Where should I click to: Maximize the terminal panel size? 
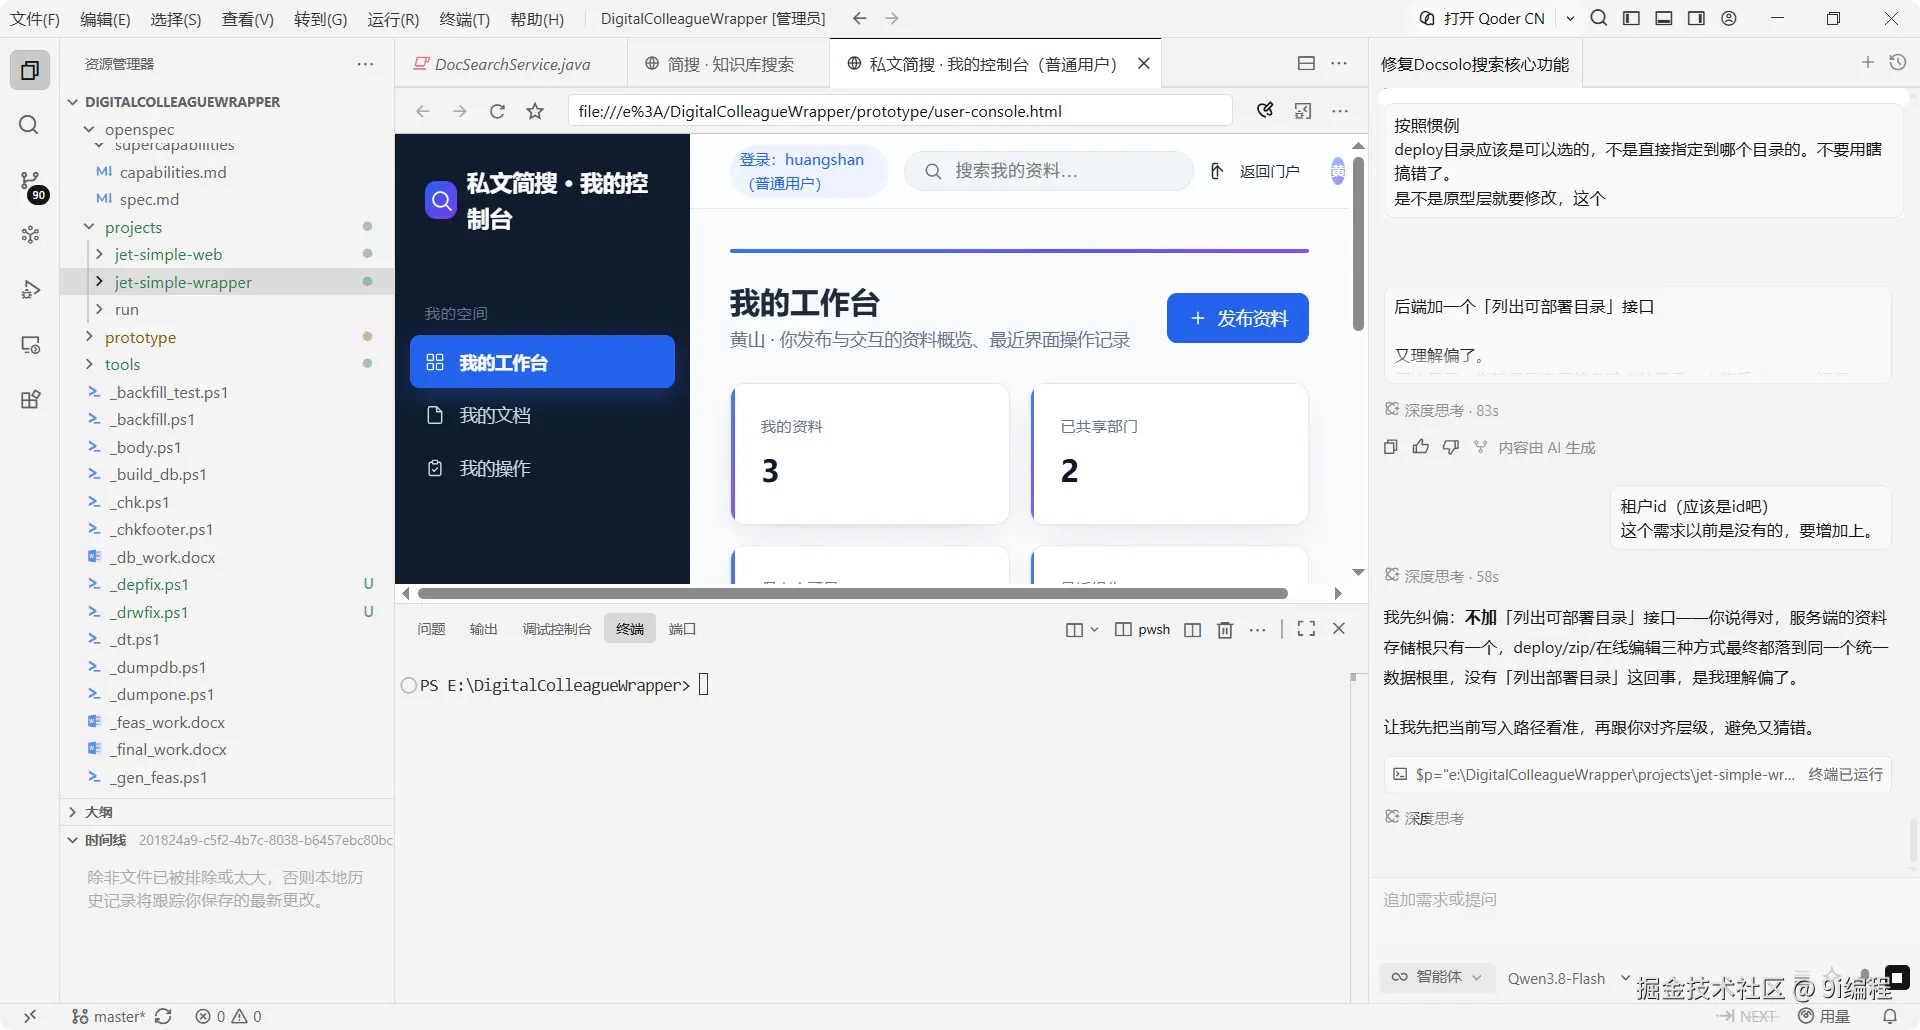coord(1306,629)
